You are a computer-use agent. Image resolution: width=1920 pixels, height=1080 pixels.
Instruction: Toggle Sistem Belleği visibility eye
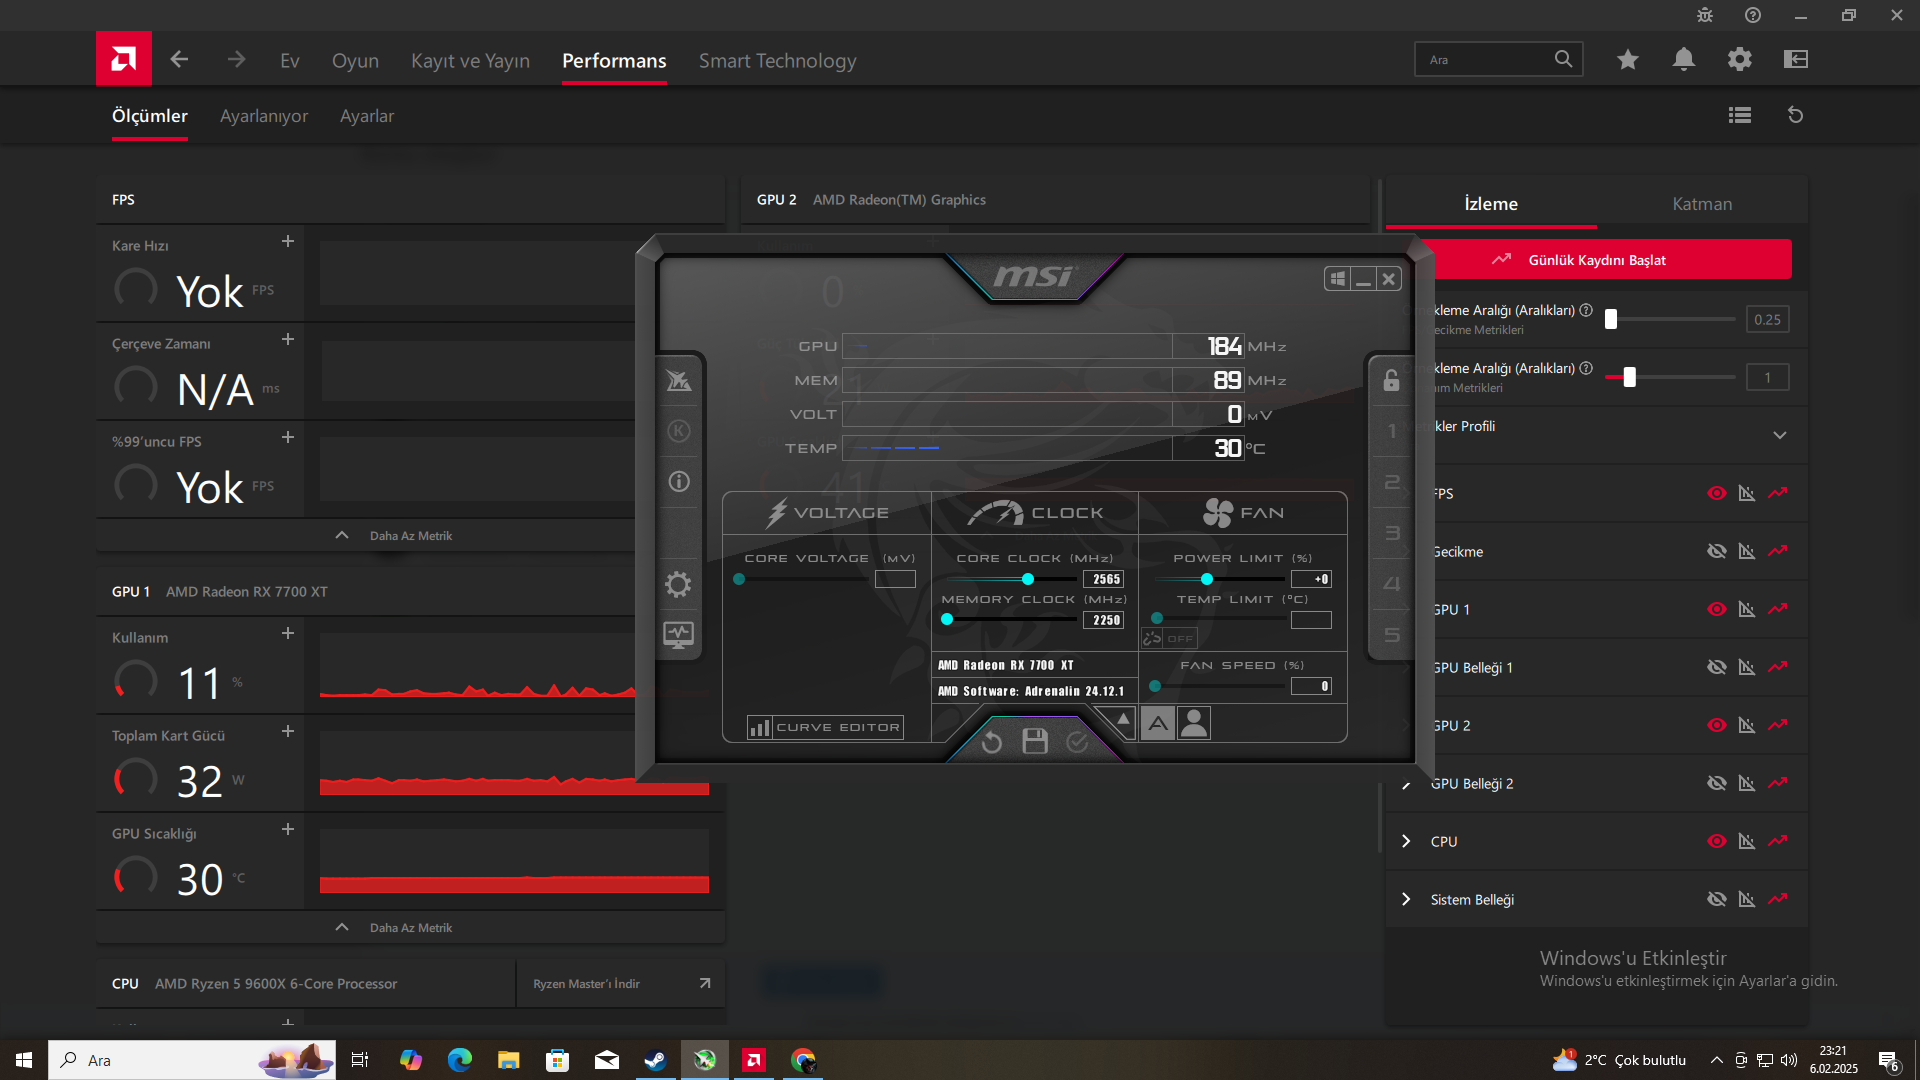(x=1717, y=899)
